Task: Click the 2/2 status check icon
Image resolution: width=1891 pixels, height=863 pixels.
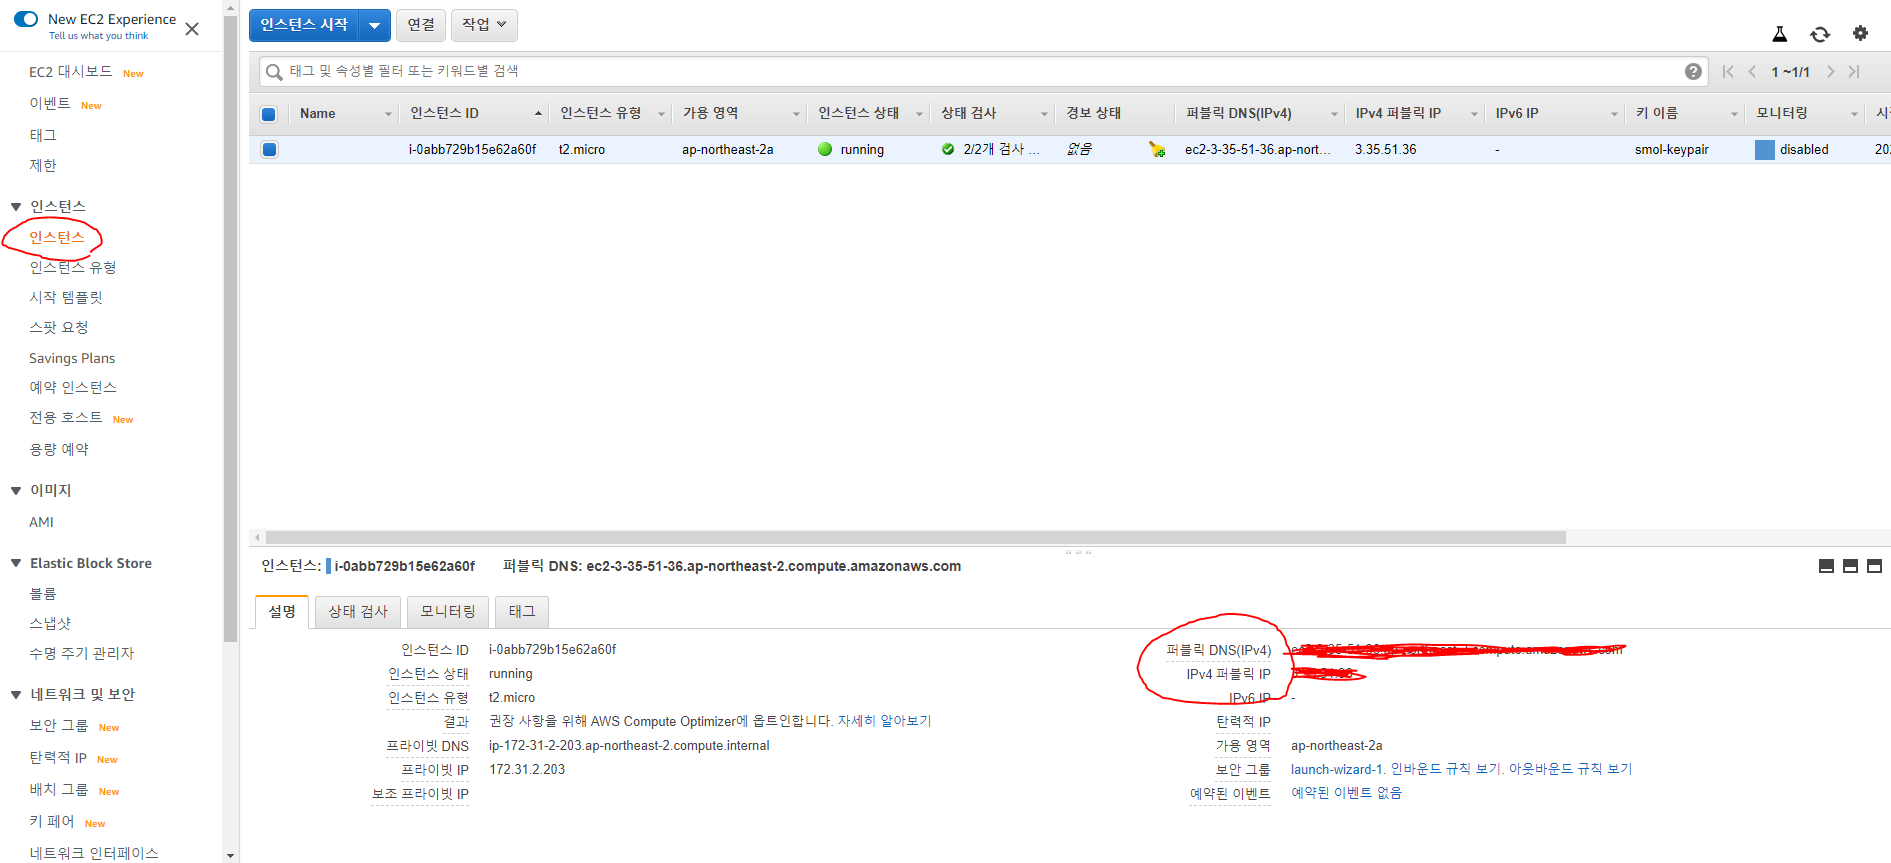Action: [x=948, y=149]
